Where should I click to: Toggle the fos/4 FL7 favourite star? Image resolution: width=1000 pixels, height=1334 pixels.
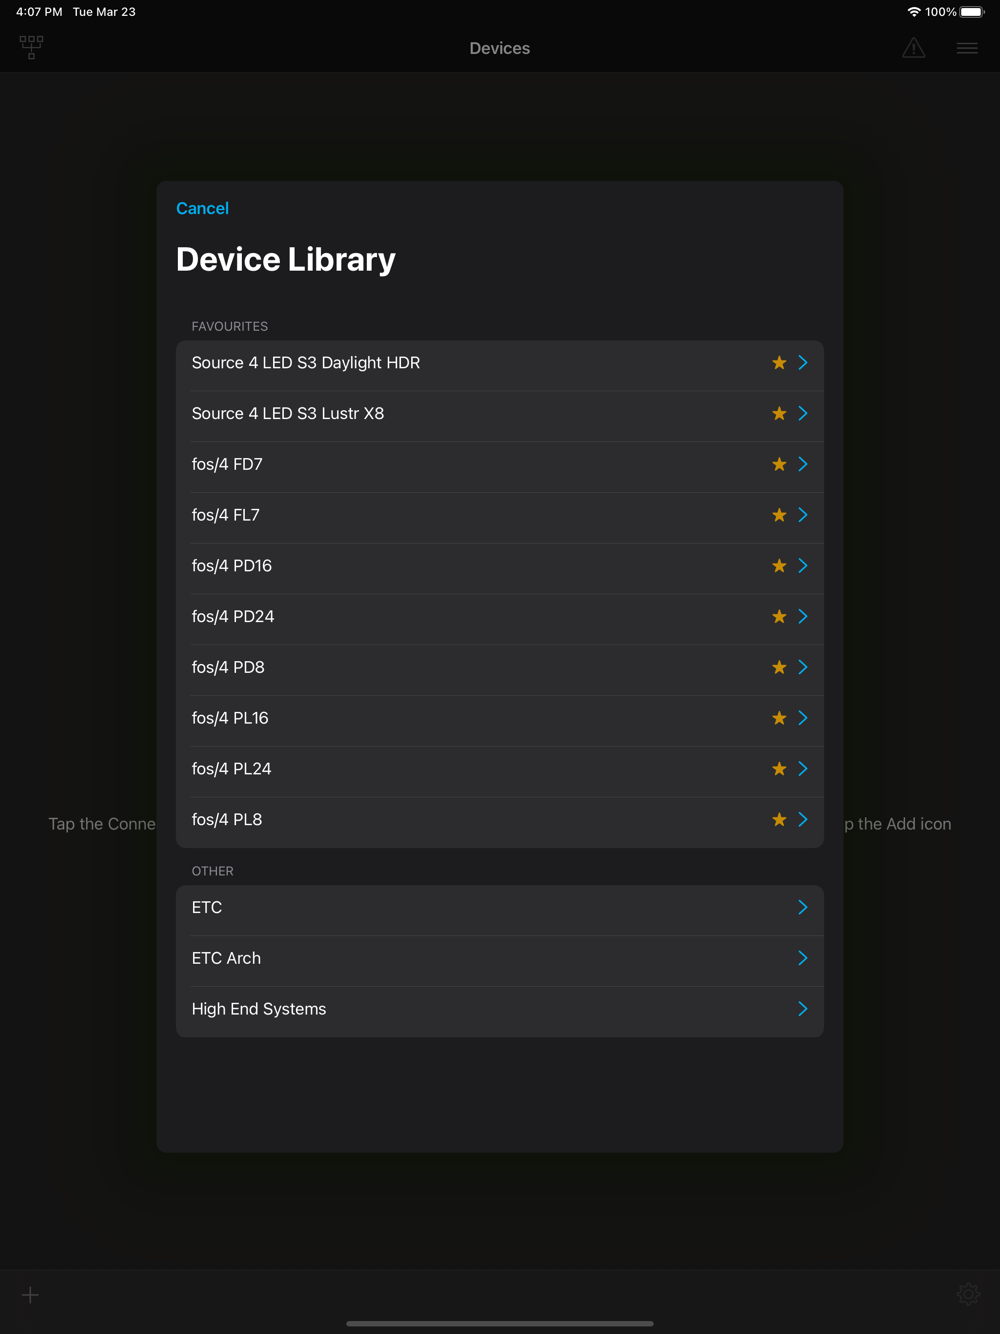point(779,515)
